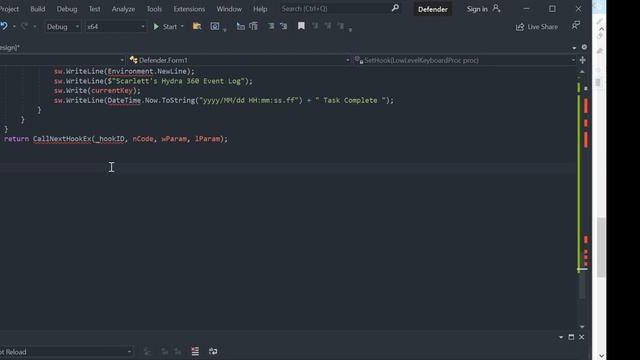
Task: Open the Test menu
Action: [x=94, y=9]
